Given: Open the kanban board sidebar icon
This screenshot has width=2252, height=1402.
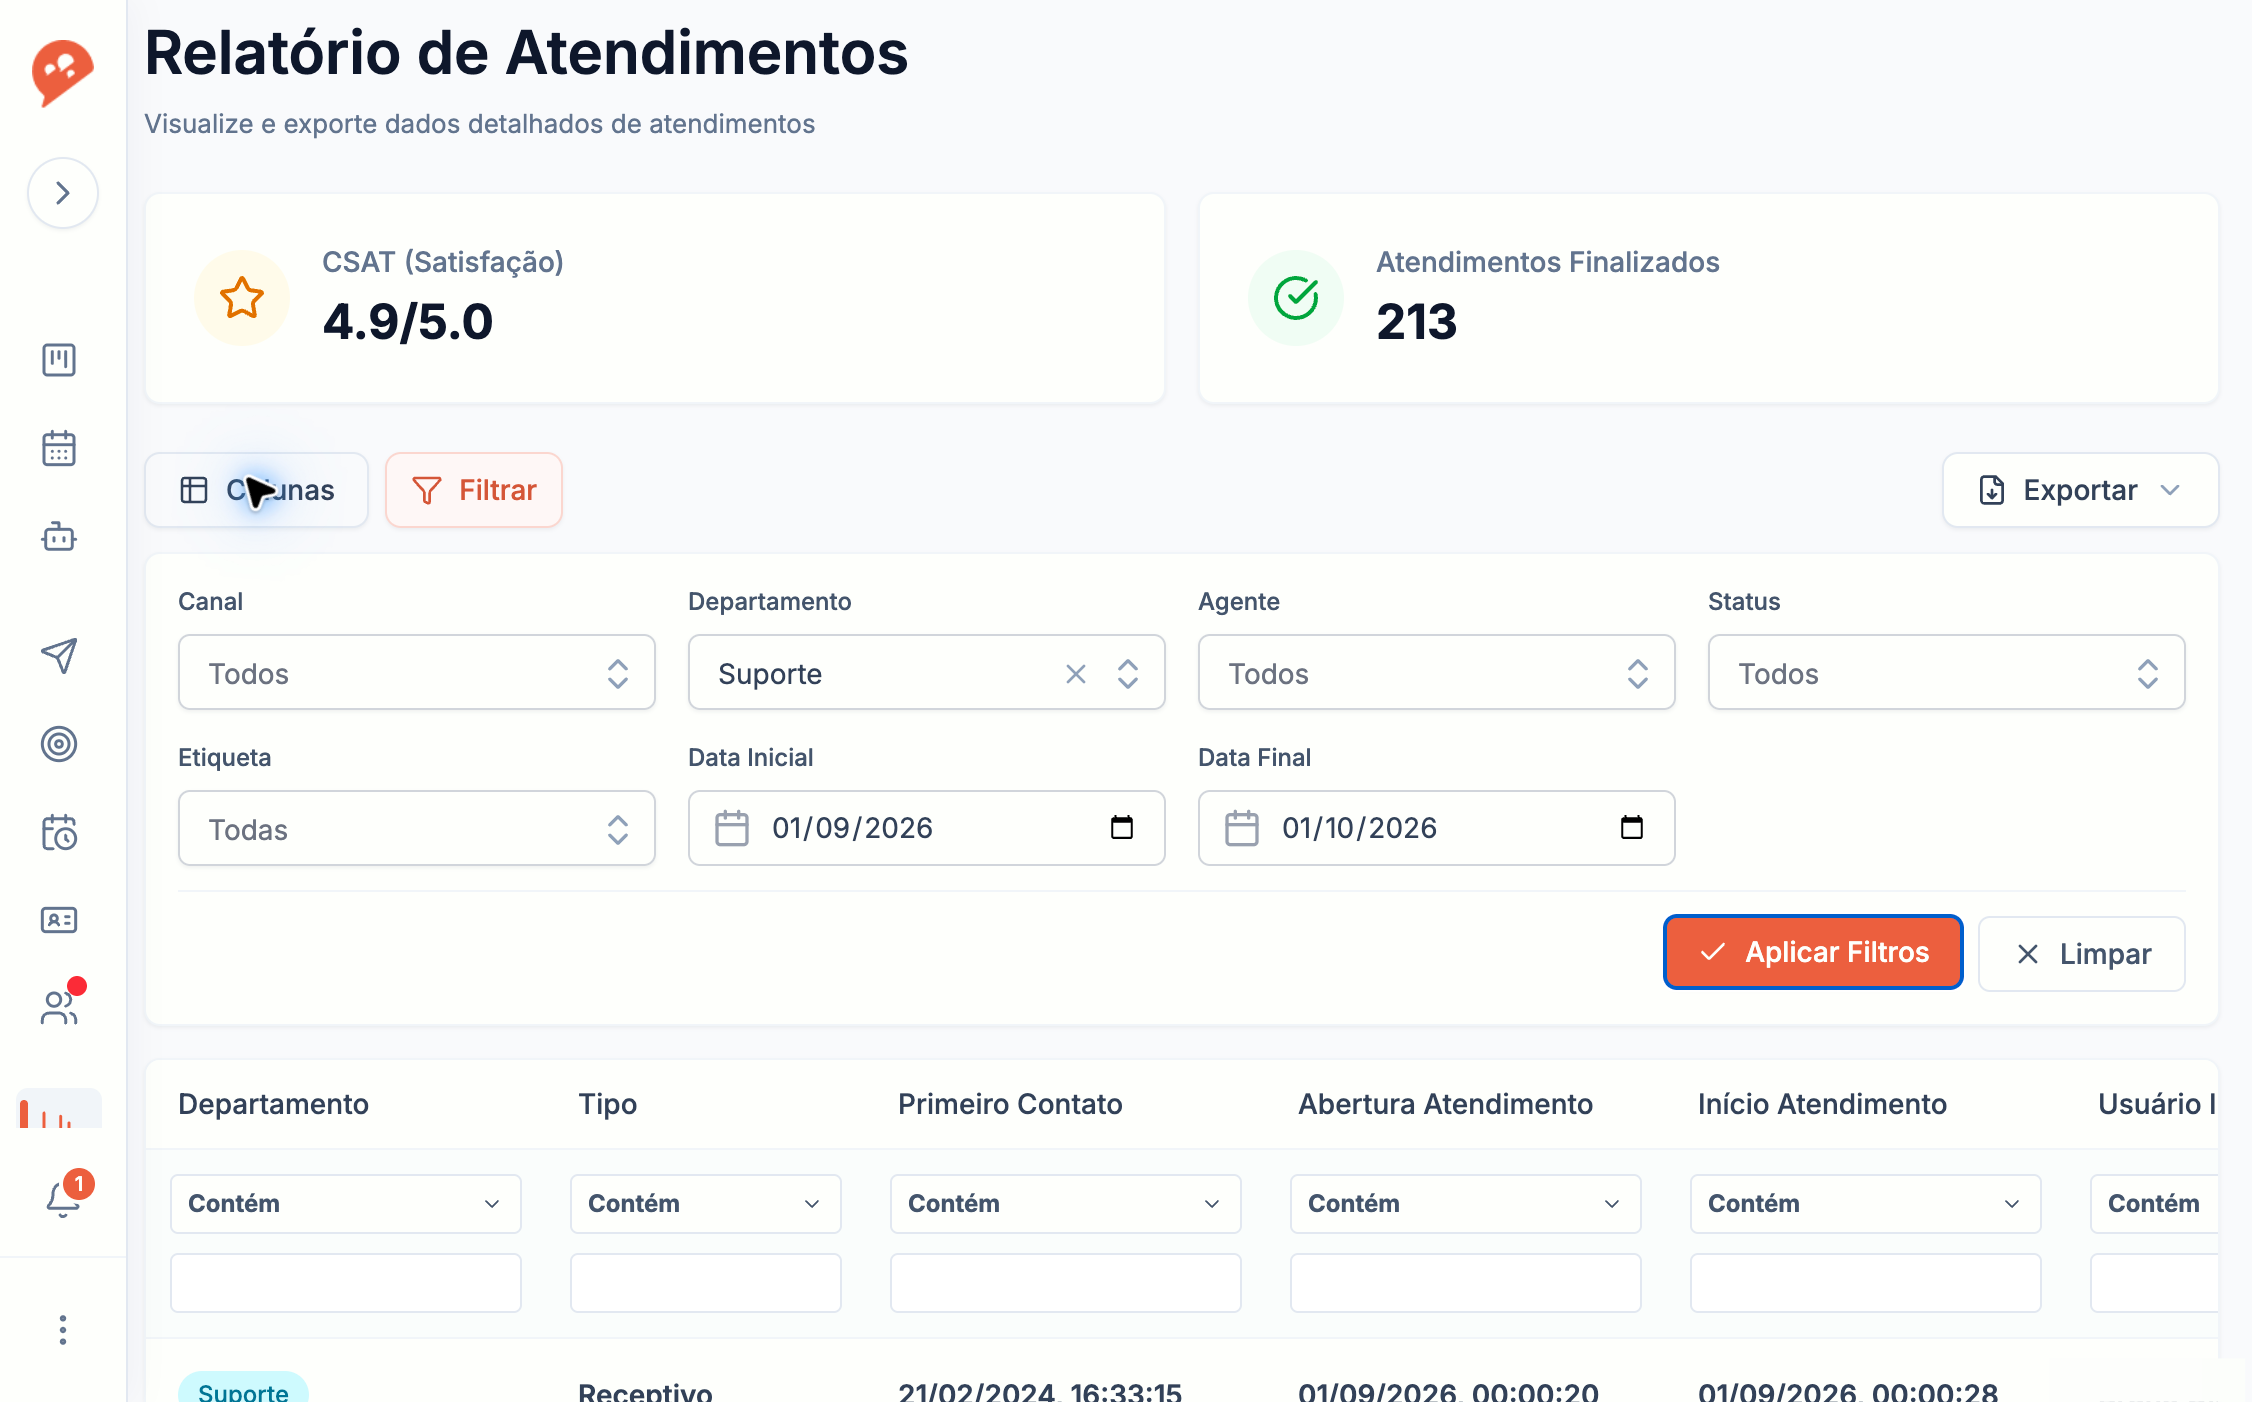Looking at the screenshot, I should [x=59, y=360].
